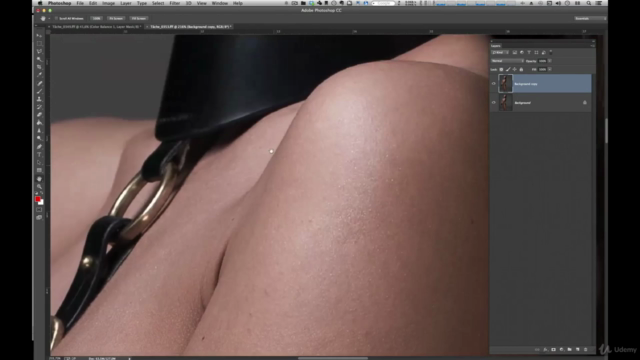Create new adjustment layer icon
The width and height of the screenshot is (640, 360).
562,350
